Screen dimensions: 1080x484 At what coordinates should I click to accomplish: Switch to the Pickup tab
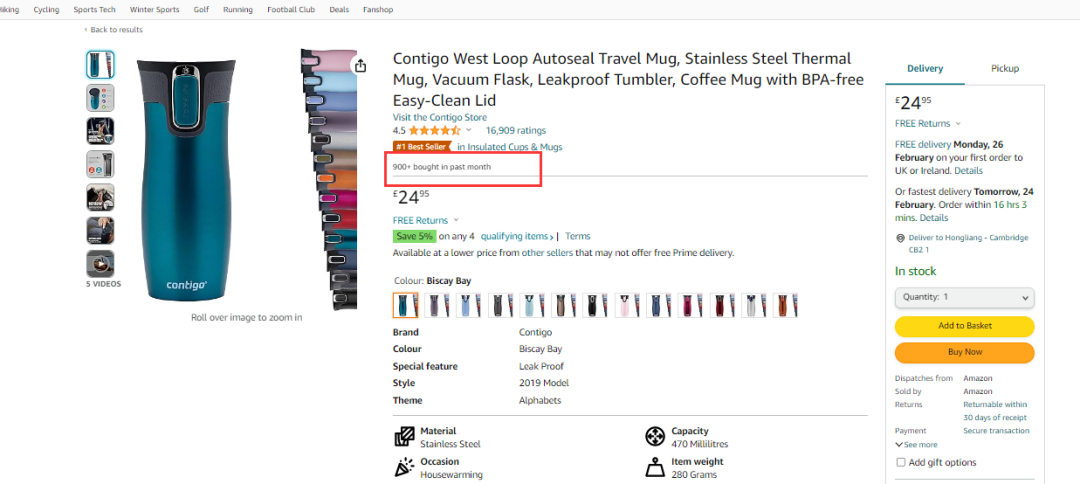tap(1005, 69)
